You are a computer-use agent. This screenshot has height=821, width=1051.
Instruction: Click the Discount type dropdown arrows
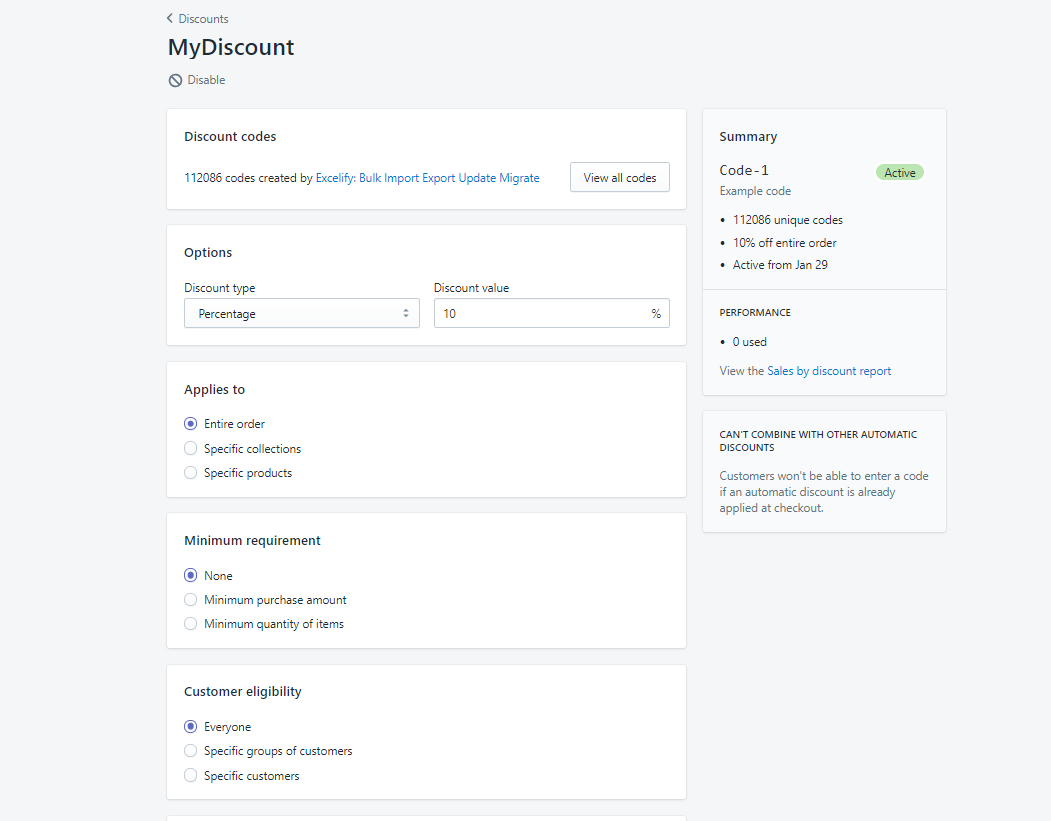tap(406, 314)
